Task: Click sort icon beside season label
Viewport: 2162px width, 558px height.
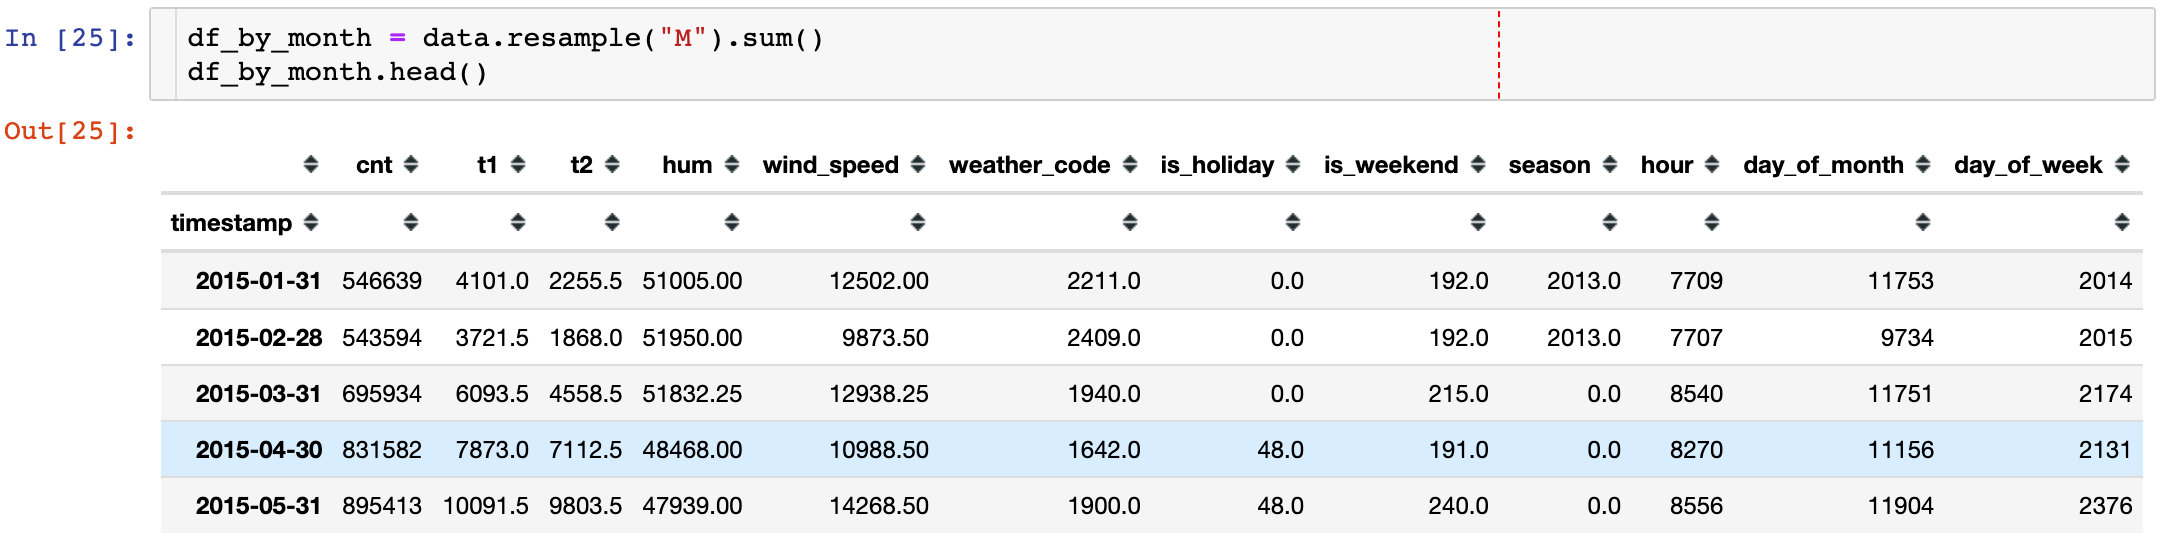Action: point(1609,165)
